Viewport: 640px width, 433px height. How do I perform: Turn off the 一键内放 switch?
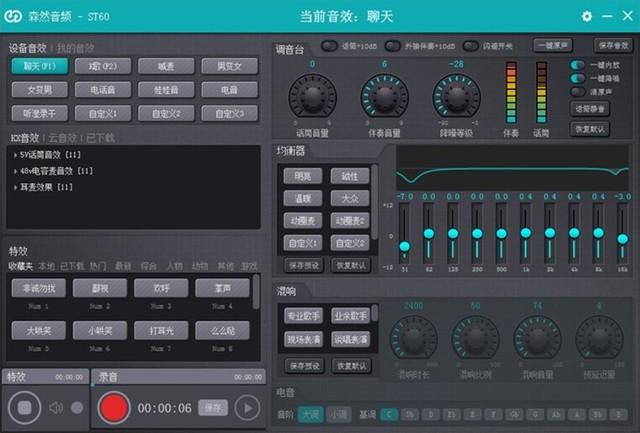coord(578,65)
